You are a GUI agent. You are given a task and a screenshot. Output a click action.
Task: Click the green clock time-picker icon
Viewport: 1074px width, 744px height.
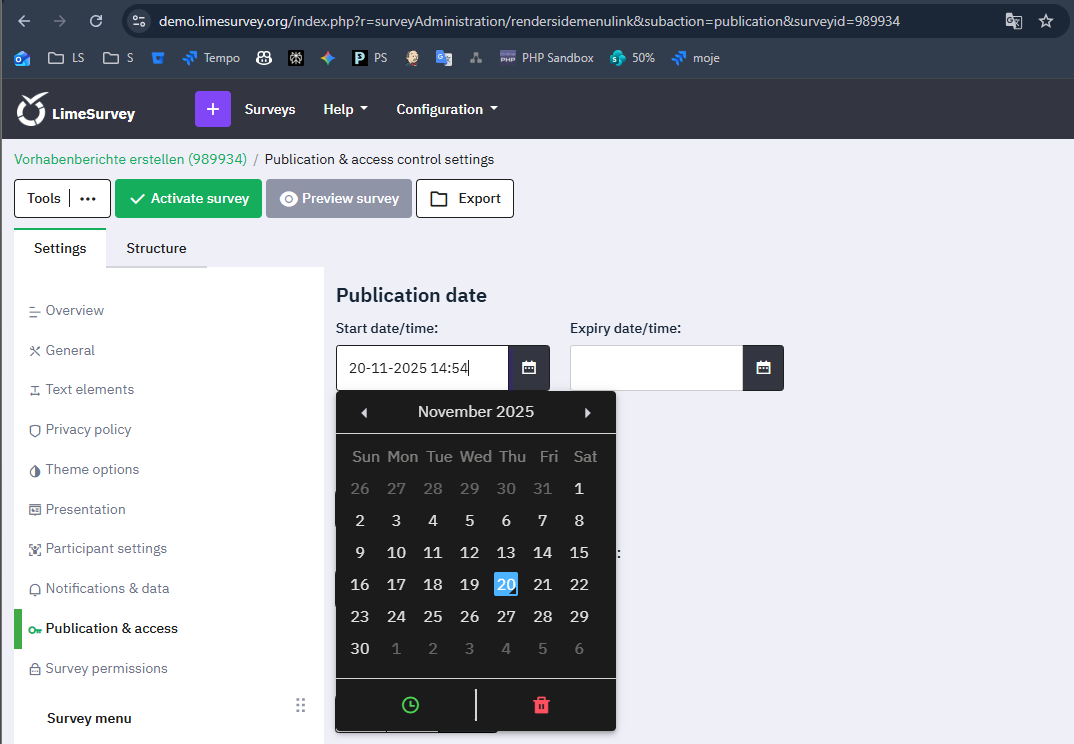click(410, 705)
